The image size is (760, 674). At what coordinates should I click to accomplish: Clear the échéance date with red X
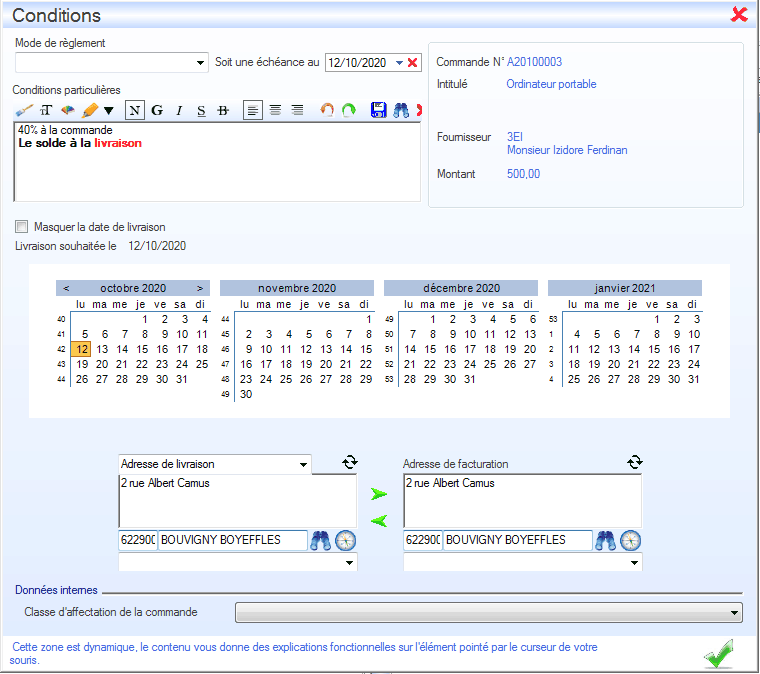(412, 63)
